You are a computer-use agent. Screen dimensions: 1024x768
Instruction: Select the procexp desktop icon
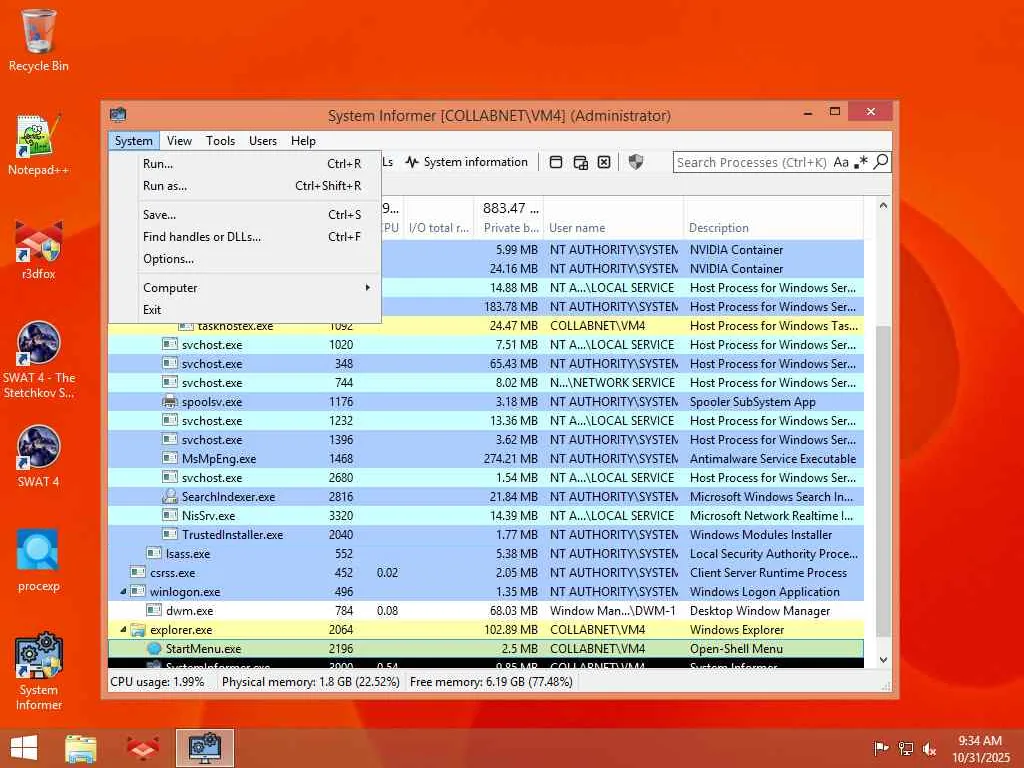pos(39,560)
